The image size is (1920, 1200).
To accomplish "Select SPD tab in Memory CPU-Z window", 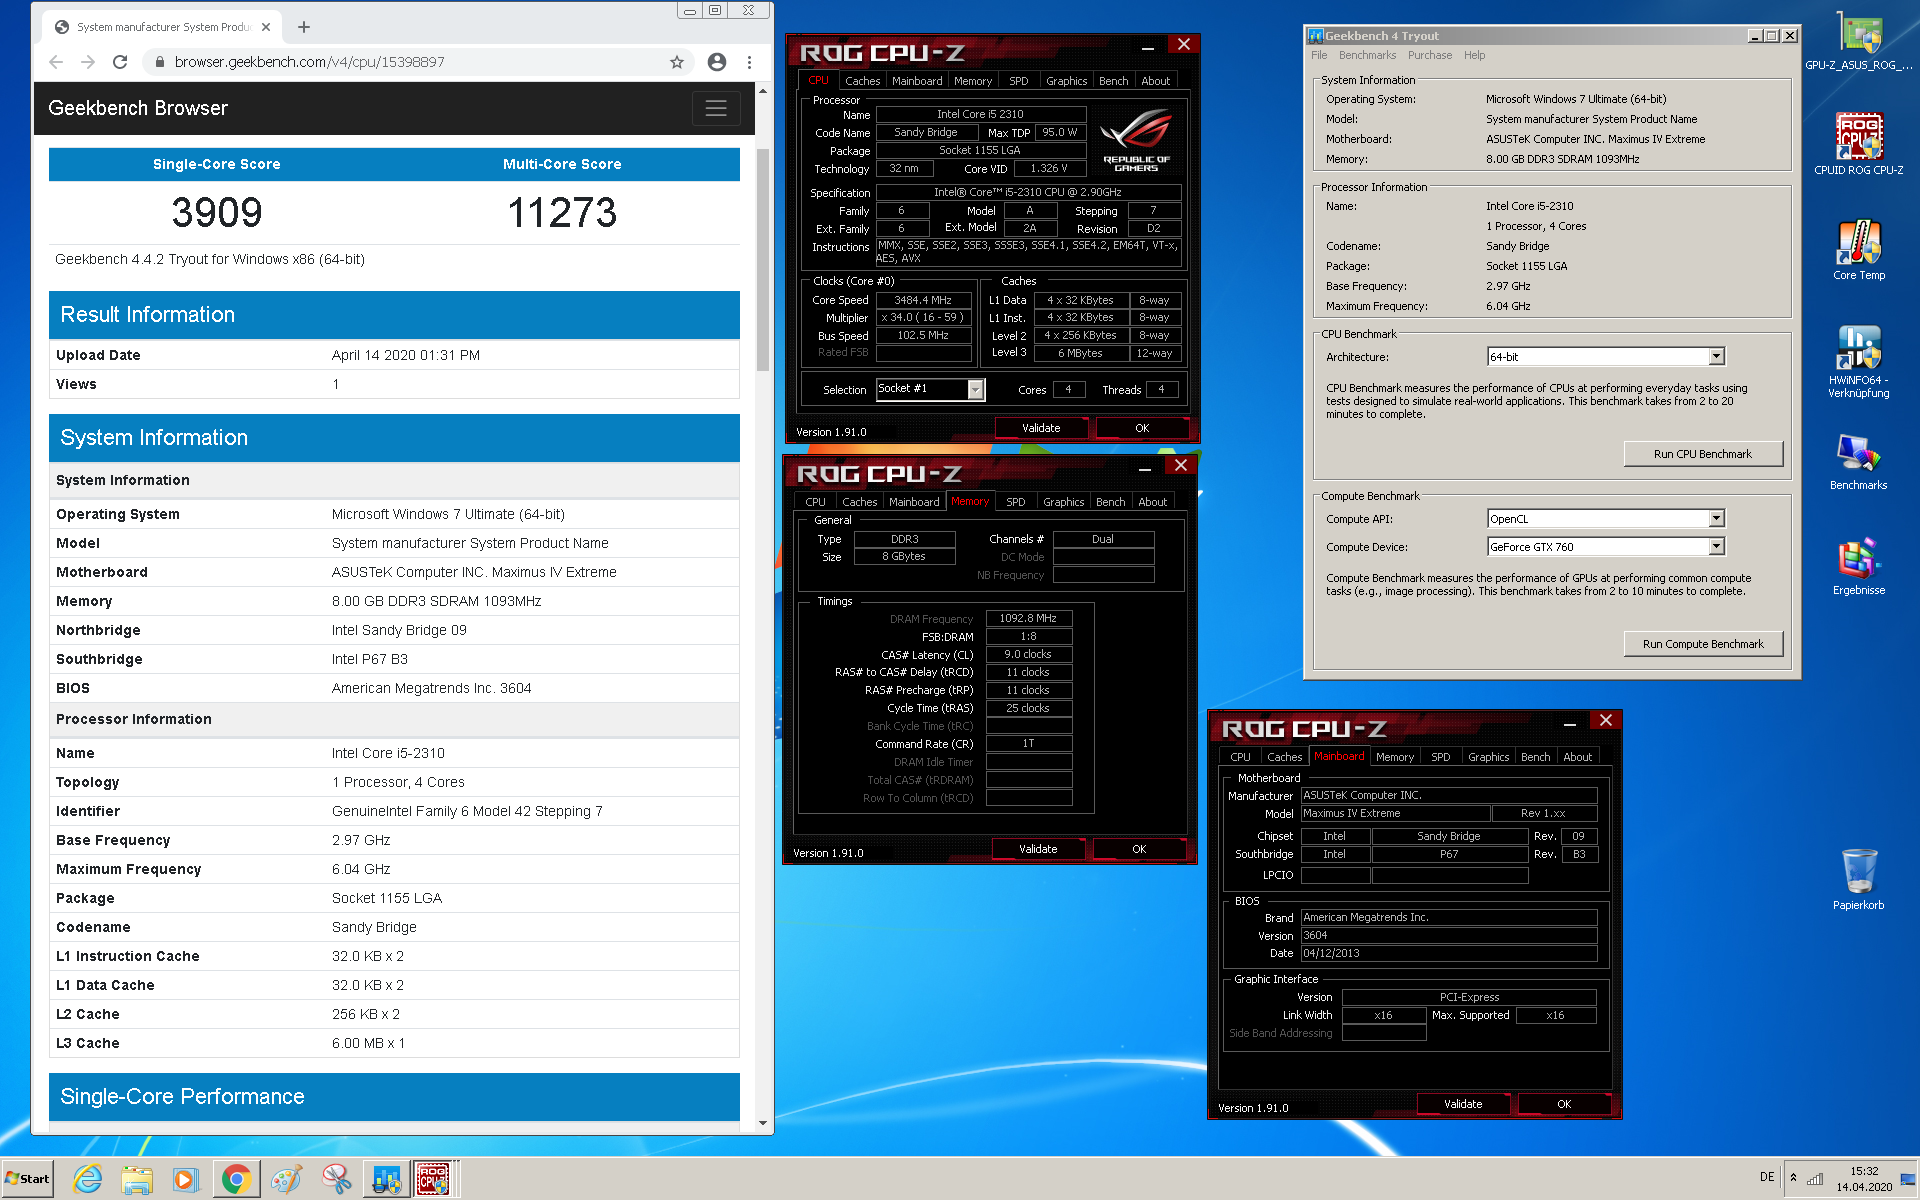I will [x=1015, y=502].
